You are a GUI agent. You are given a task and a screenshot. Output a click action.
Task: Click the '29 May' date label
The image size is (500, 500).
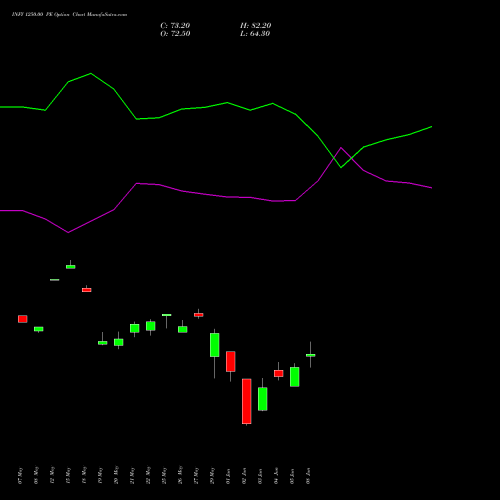pyautogui.click(x=212, y=476)
